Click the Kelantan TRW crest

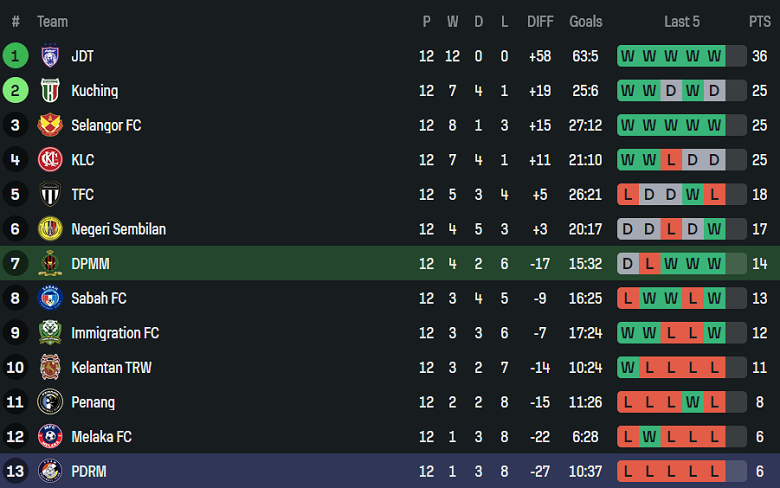point(50,367)
